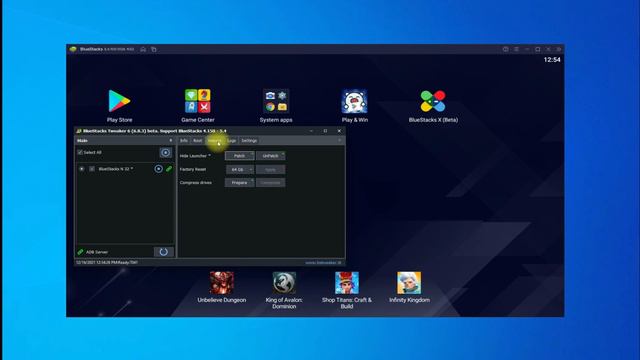Click the Unpatch button for Hide Launcher
Viewport: 640px width, 360px height.
pyautogui.click(x=271, y=156)
